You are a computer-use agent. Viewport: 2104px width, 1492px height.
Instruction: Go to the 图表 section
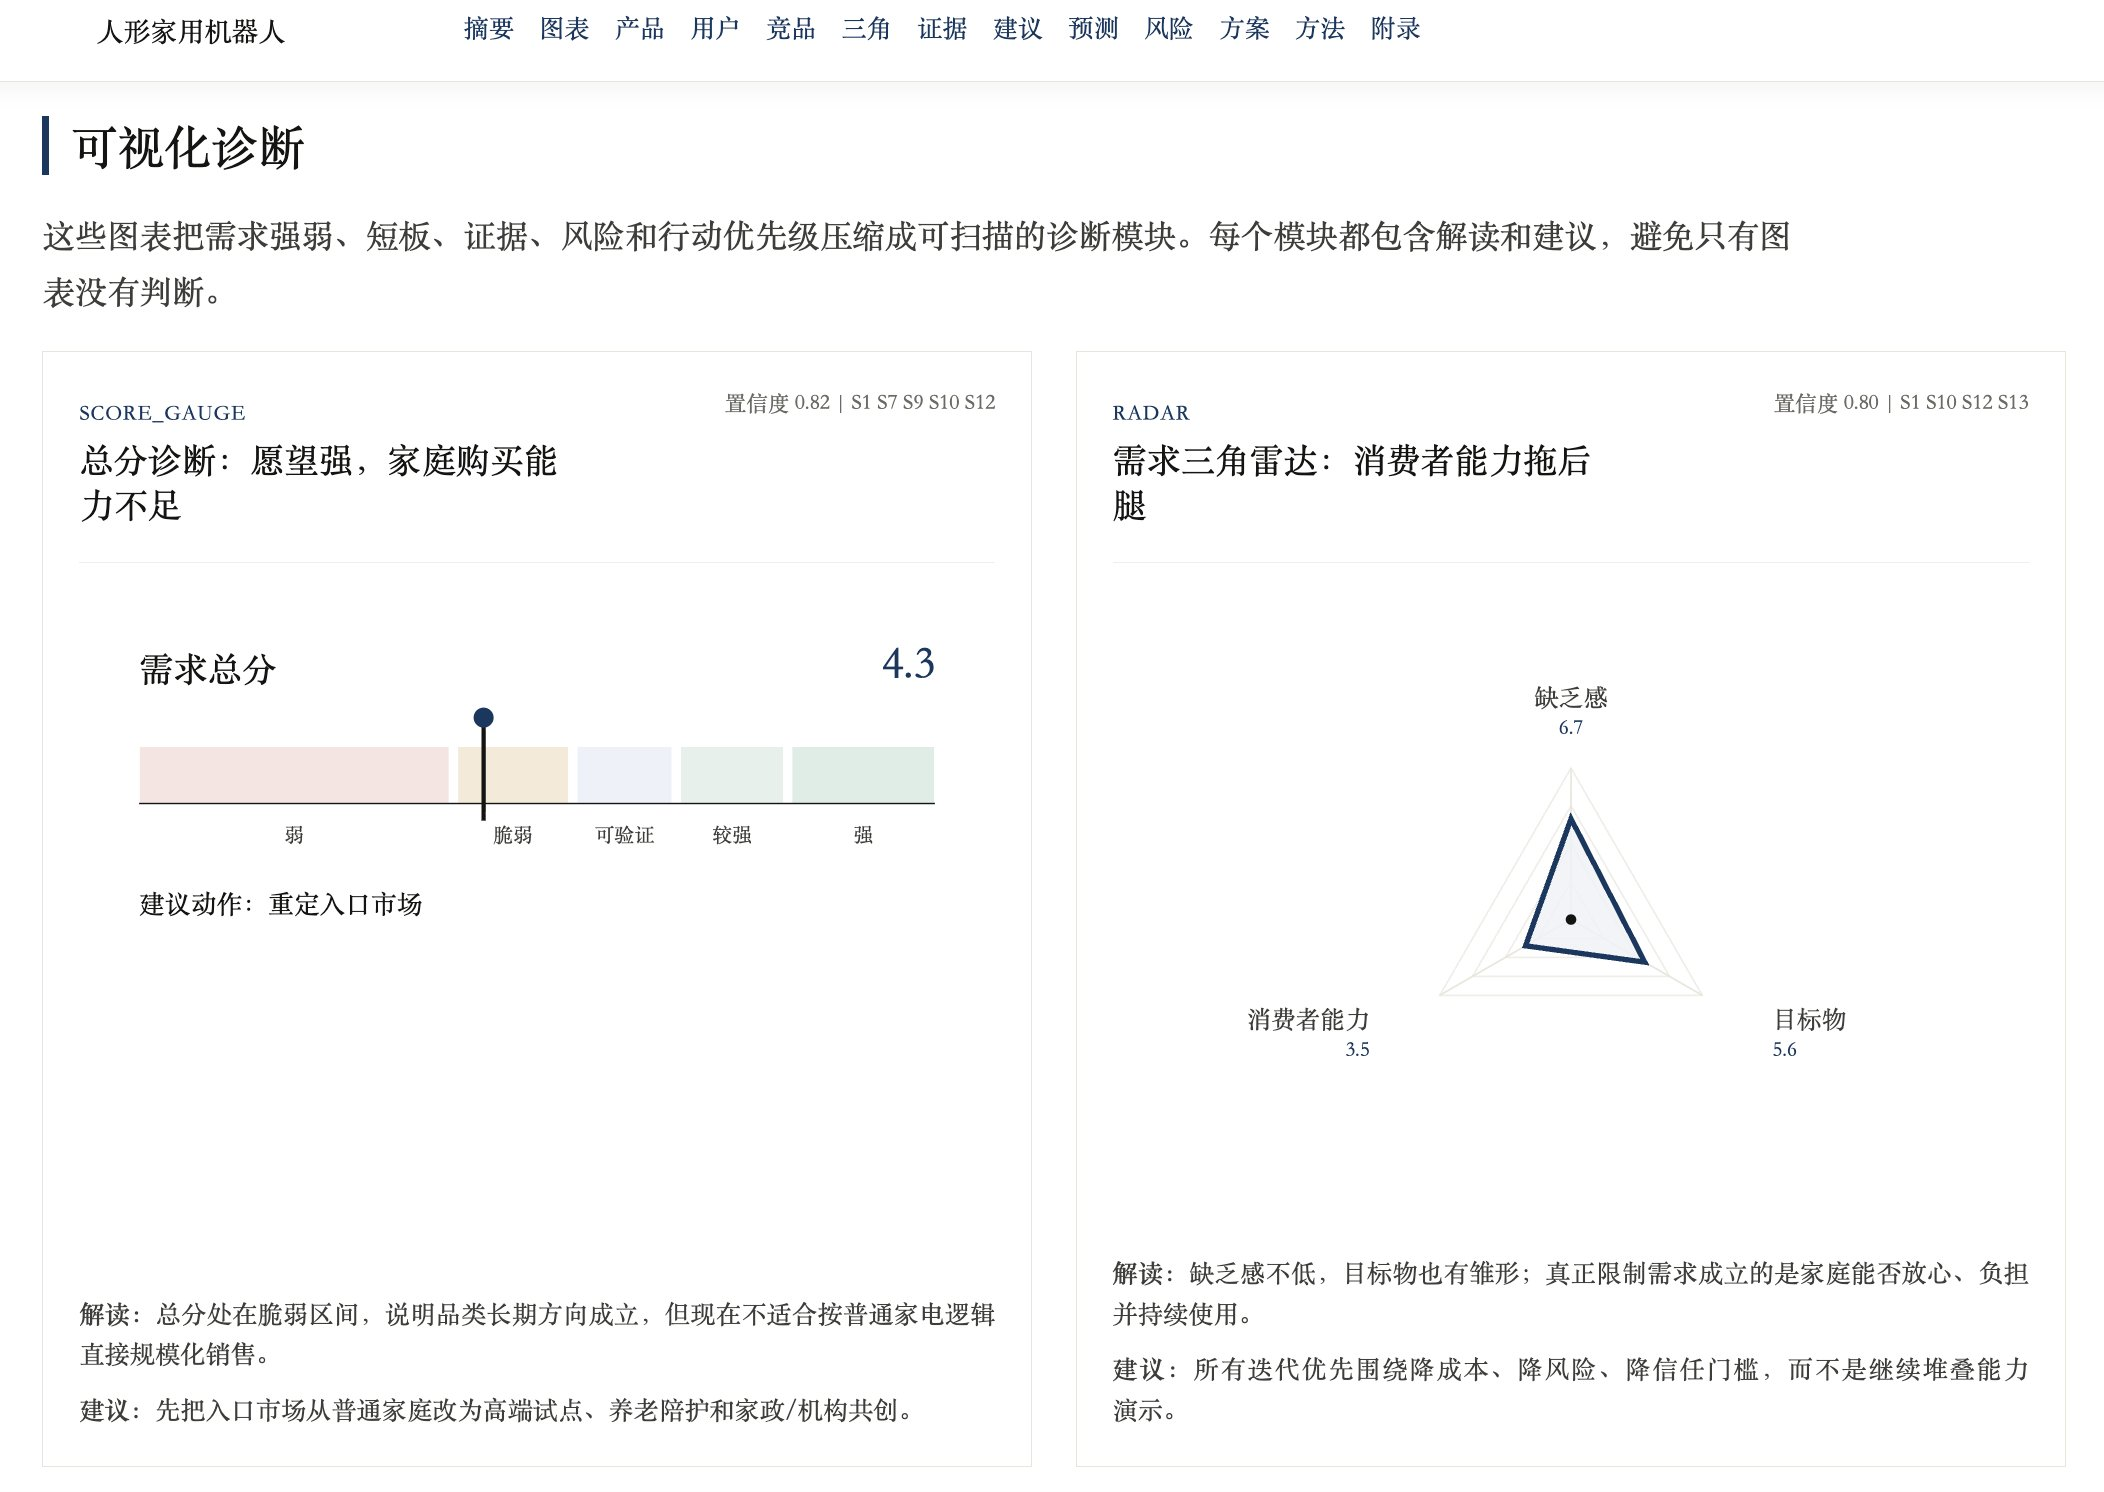click(x=564, y=29)
